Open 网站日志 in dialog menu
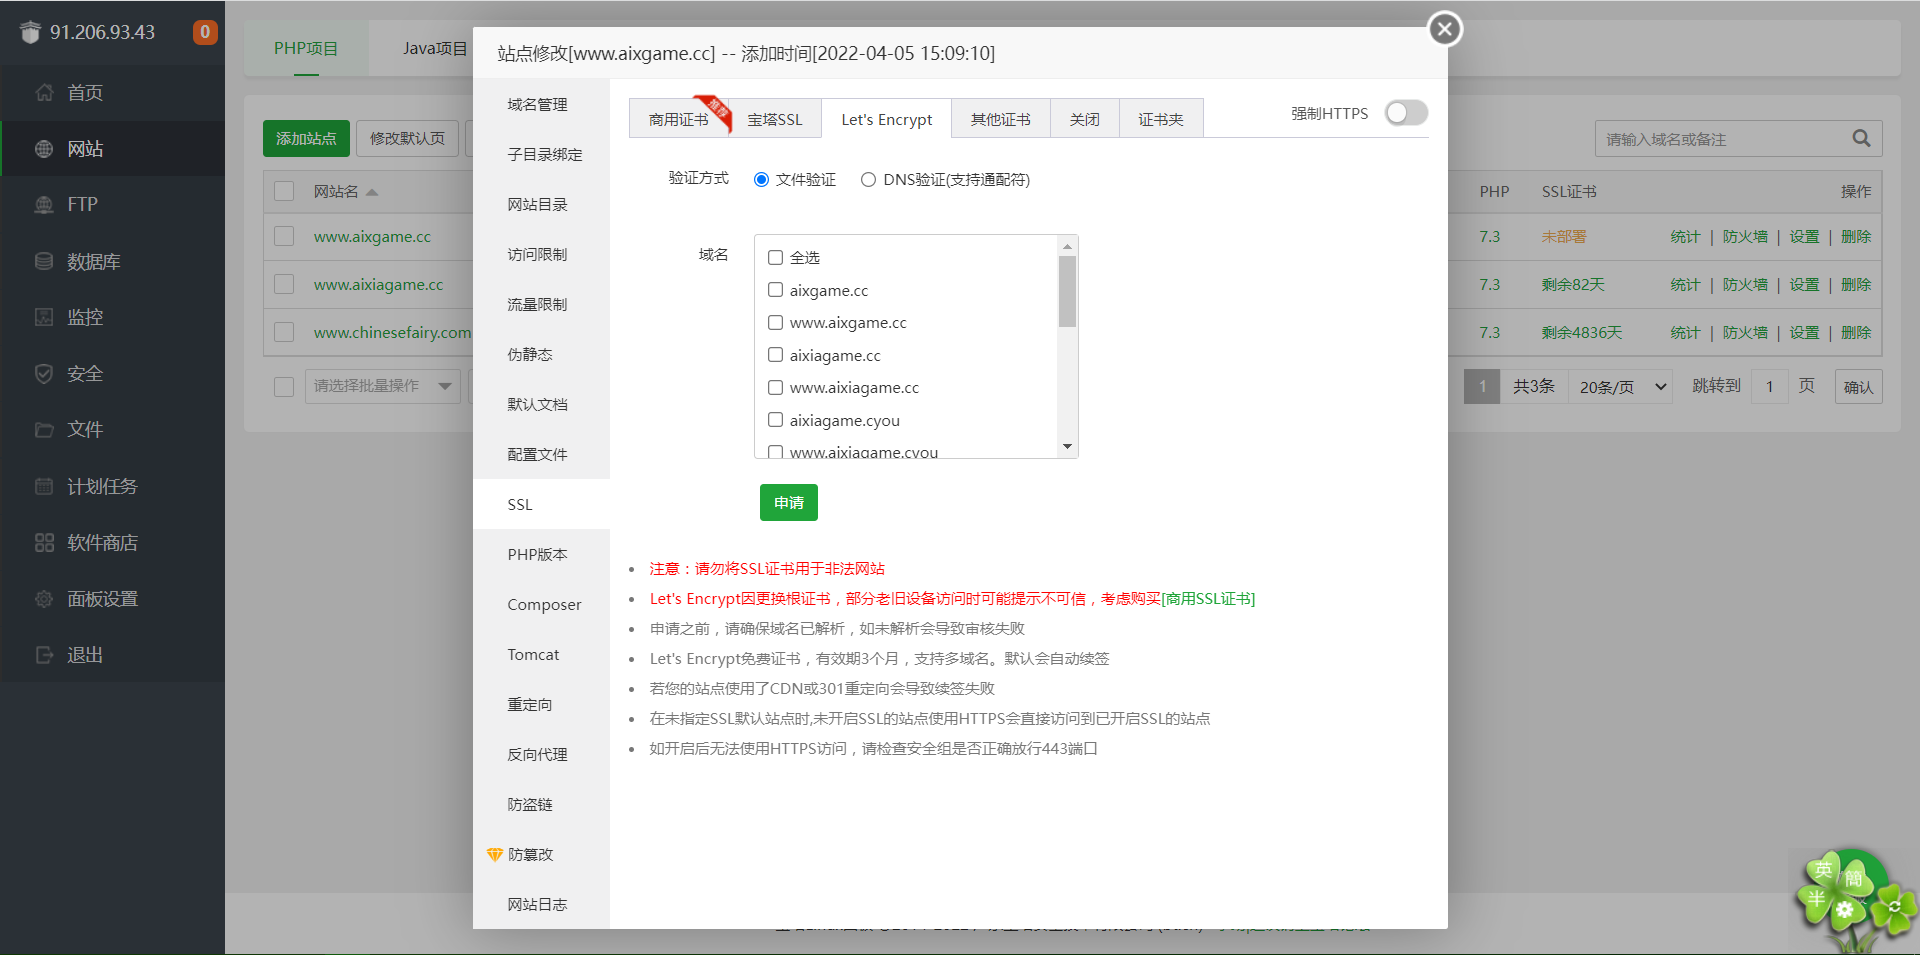The image size is (1920, 955). [541, 904]
